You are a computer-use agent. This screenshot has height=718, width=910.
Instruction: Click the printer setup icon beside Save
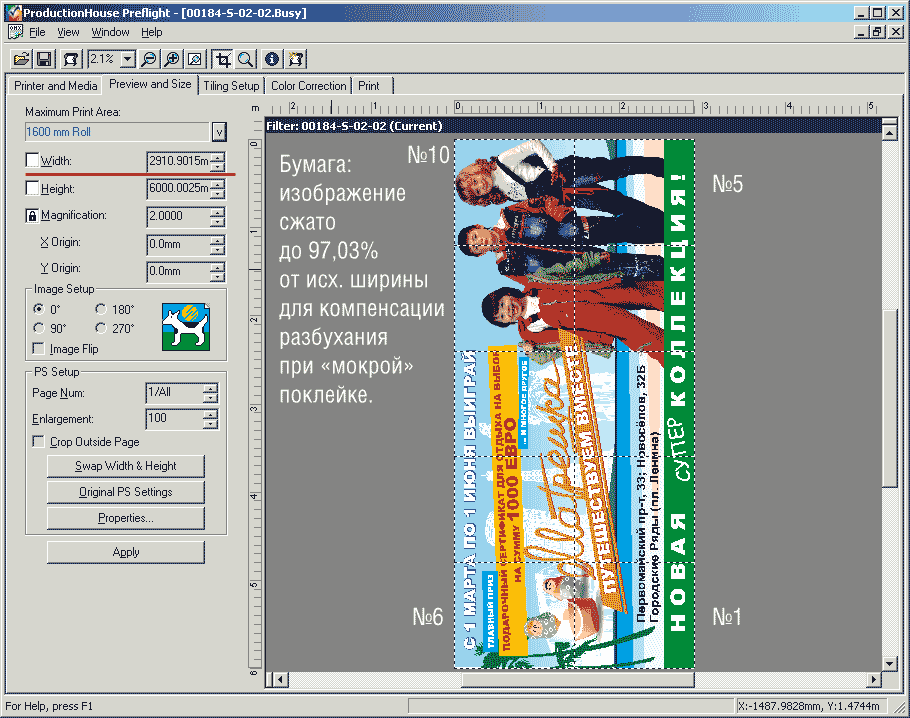(x=71, y=59)
